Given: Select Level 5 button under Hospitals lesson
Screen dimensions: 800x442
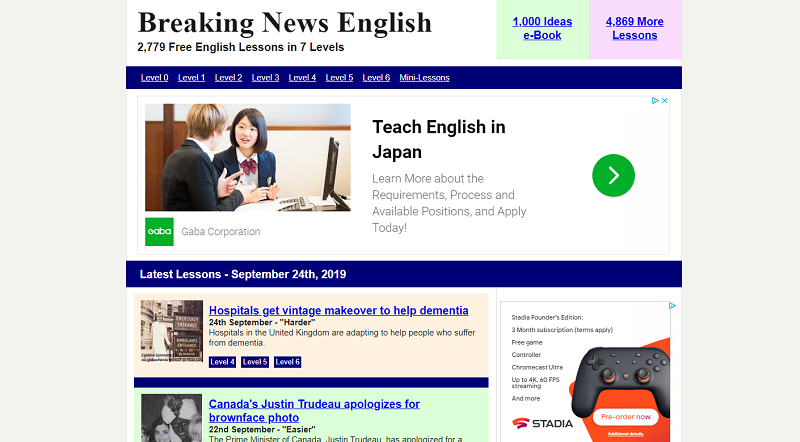Looking at the screenshot, I should (x=255, y=362).
